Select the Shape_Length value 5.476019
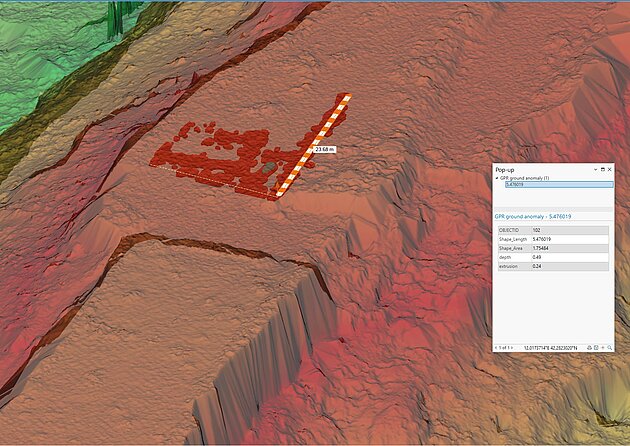This screenshot has height=446, width=630. [x=542, y=239]
